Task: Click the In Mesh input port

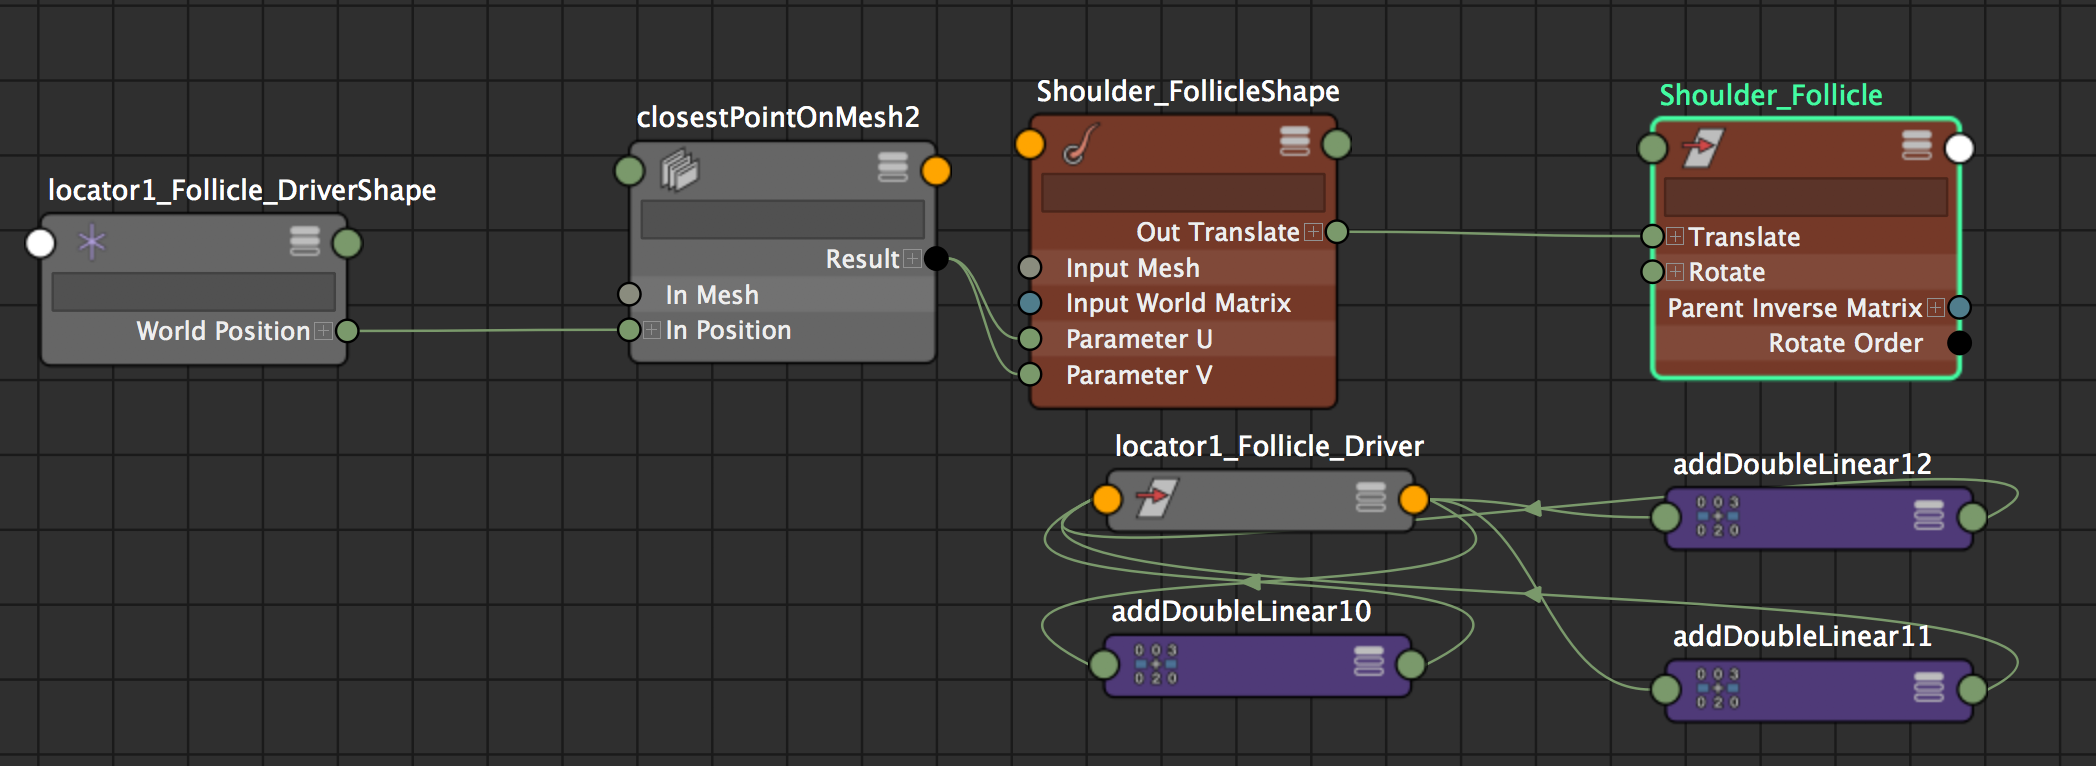Action: click(x=629, y=294)
